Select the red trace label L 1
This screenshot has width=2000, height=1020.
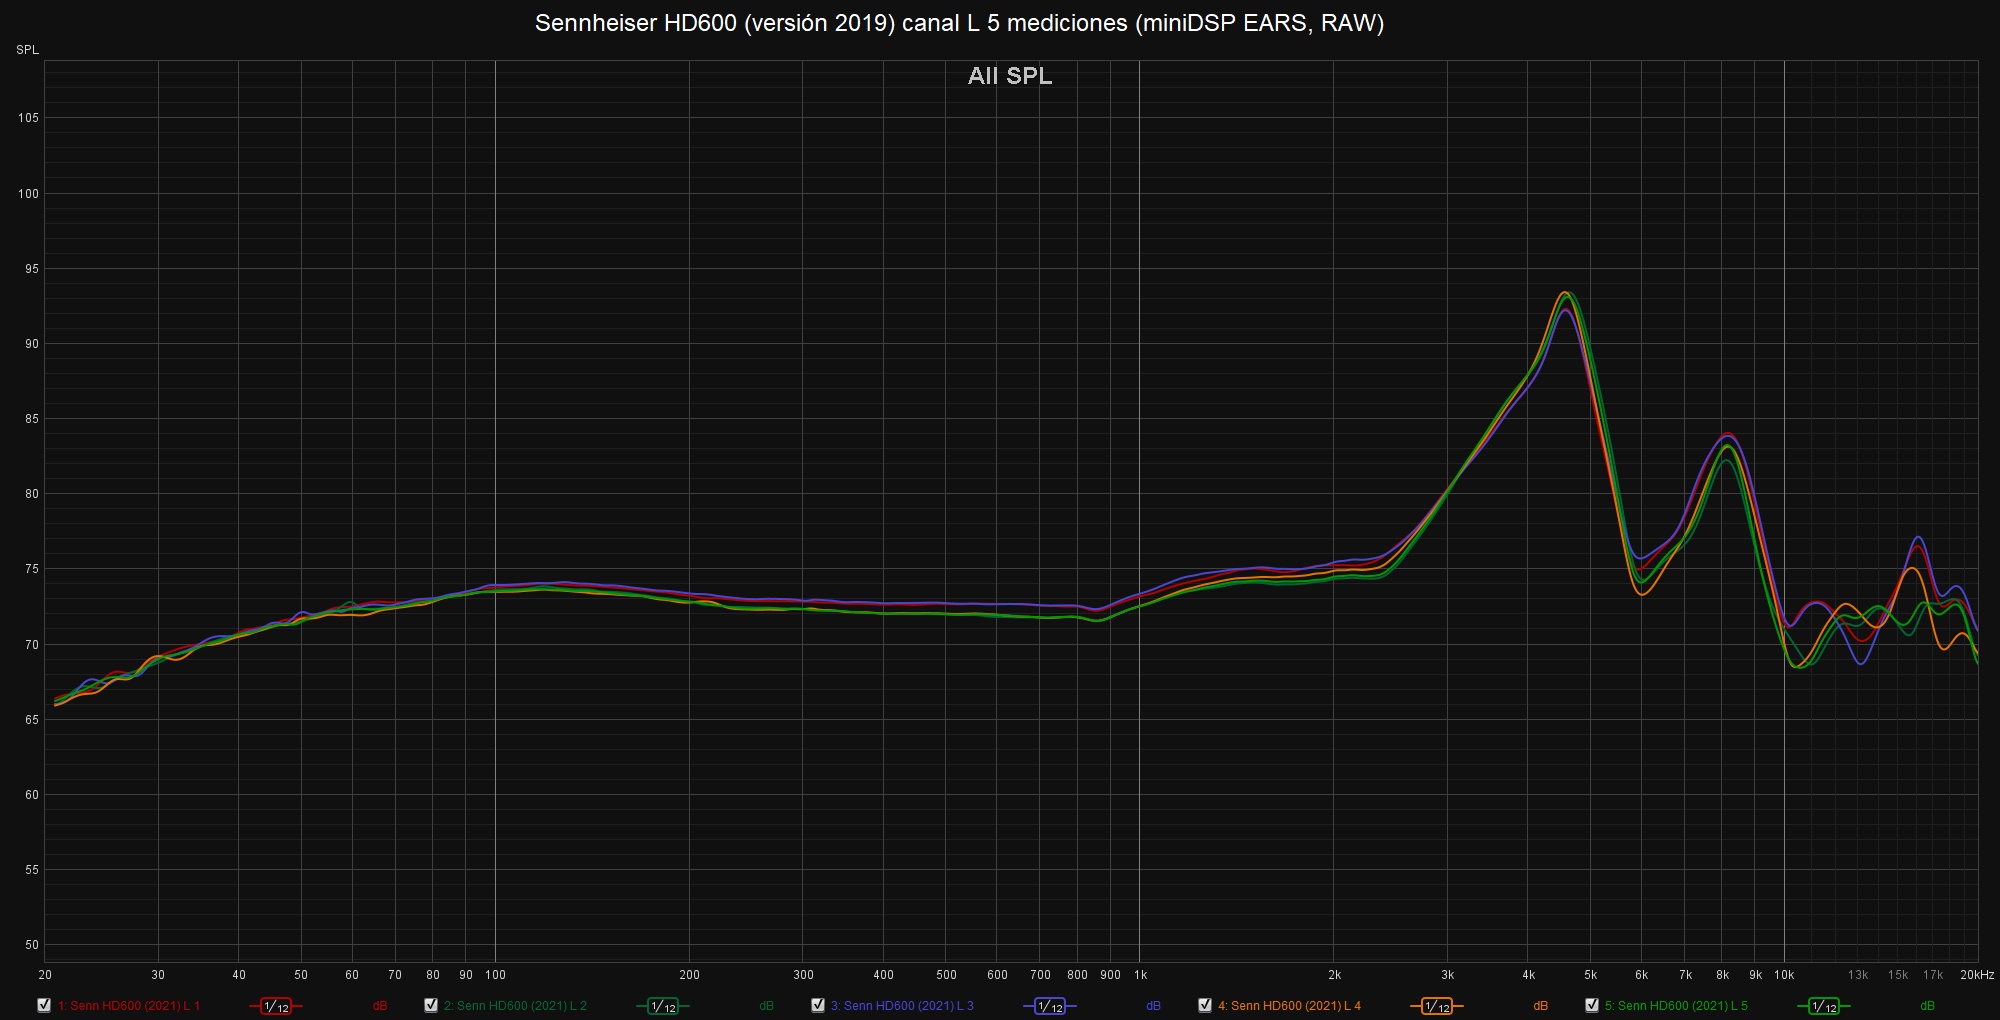click(x=129, y=1006)
